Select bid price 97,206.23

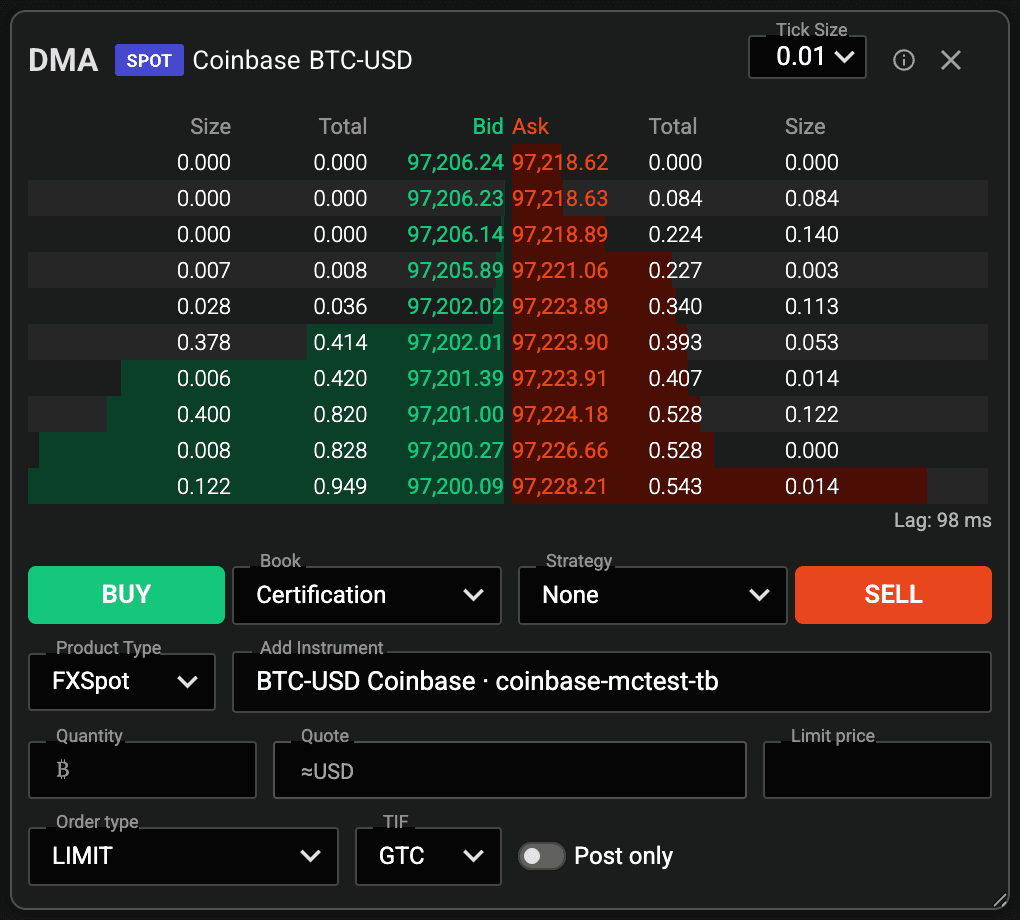(455, 198)
